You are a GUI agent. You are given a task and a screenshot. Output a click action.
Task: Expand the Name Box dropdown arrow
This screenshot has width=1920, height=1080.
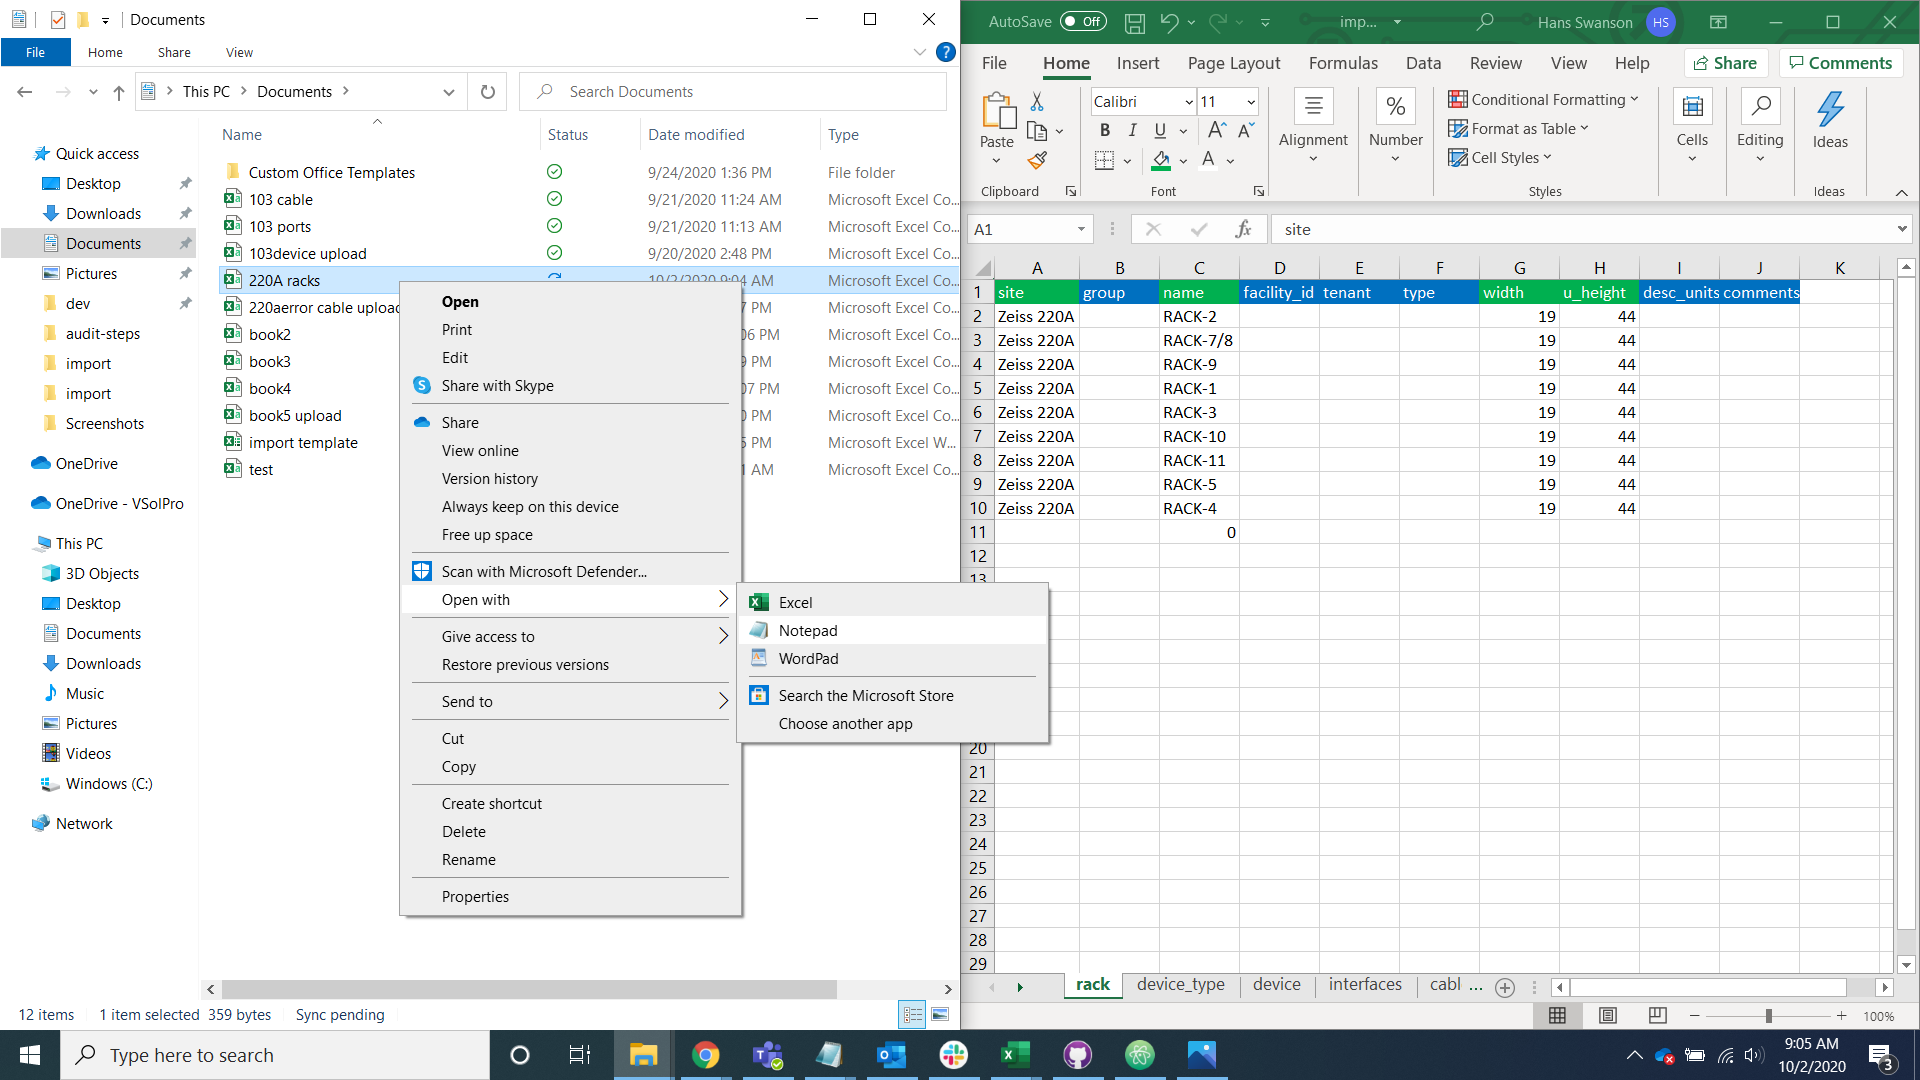[1081, 230]
